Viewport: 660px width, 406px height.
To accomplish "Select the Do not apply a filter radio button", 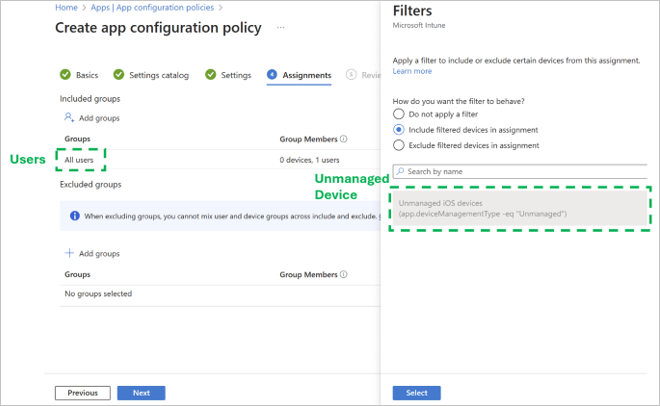I will coord(399,115).
